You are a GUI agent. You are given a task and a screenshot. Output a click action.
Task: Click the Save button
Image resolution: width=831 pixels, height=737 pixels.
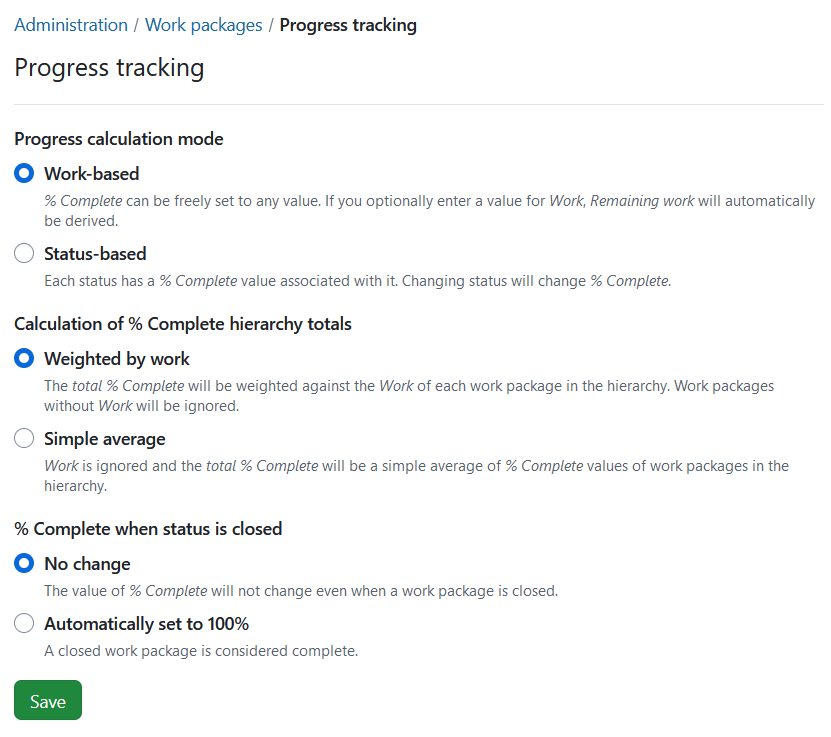point(47,700)
